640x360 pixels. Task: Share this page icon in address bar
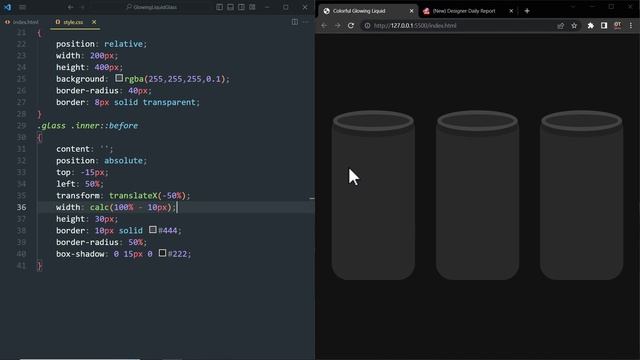pyautogui.click(x=560, y=25)
